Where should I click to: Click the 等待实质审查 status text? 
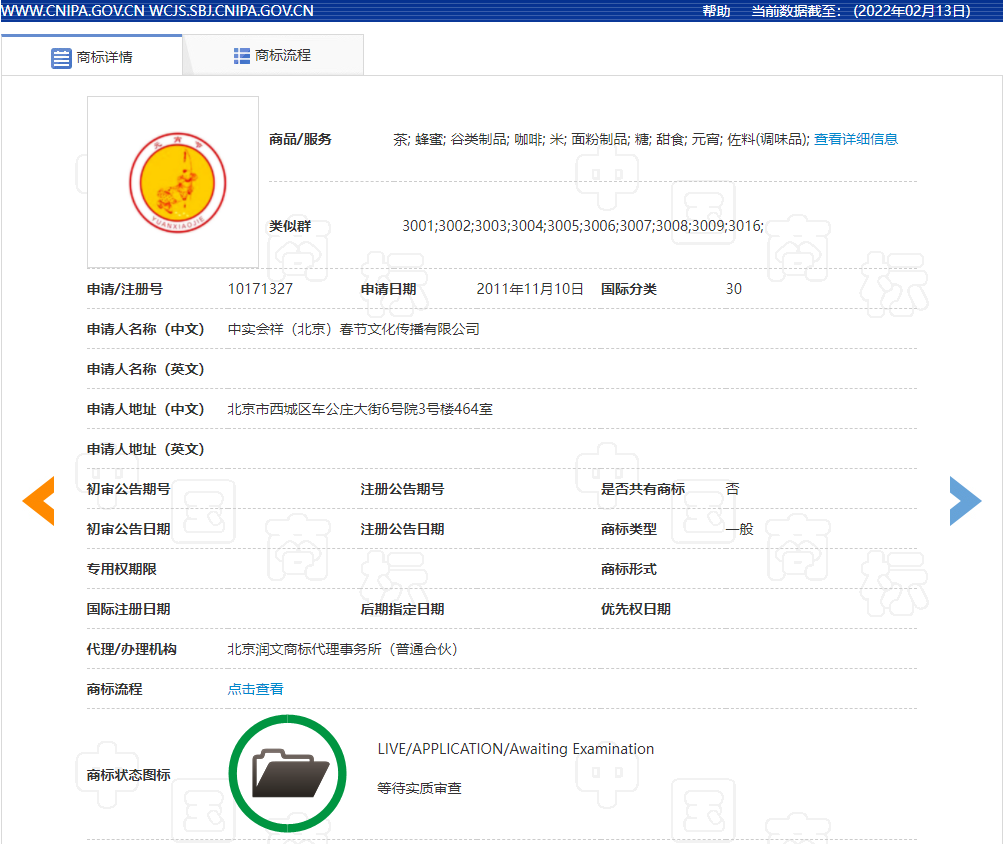(x=419, y=788)
